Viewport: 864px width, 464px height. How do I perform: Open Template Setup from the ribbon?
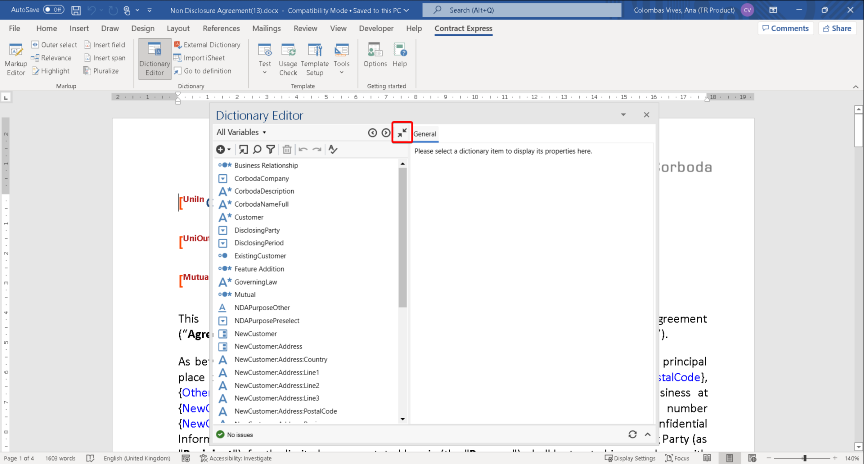pos(315,60)
